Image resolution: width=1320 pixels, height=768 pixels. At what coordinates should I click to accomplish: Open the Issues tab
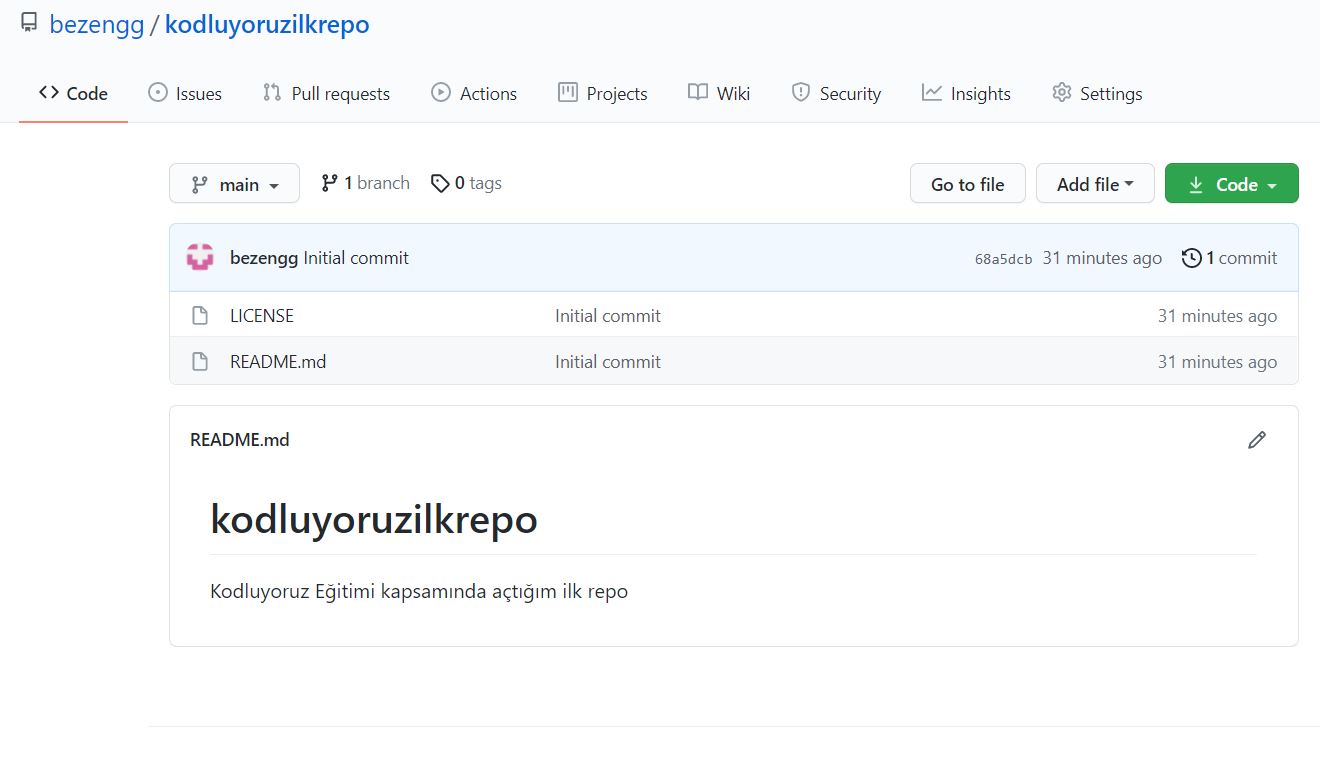point(185,94)
